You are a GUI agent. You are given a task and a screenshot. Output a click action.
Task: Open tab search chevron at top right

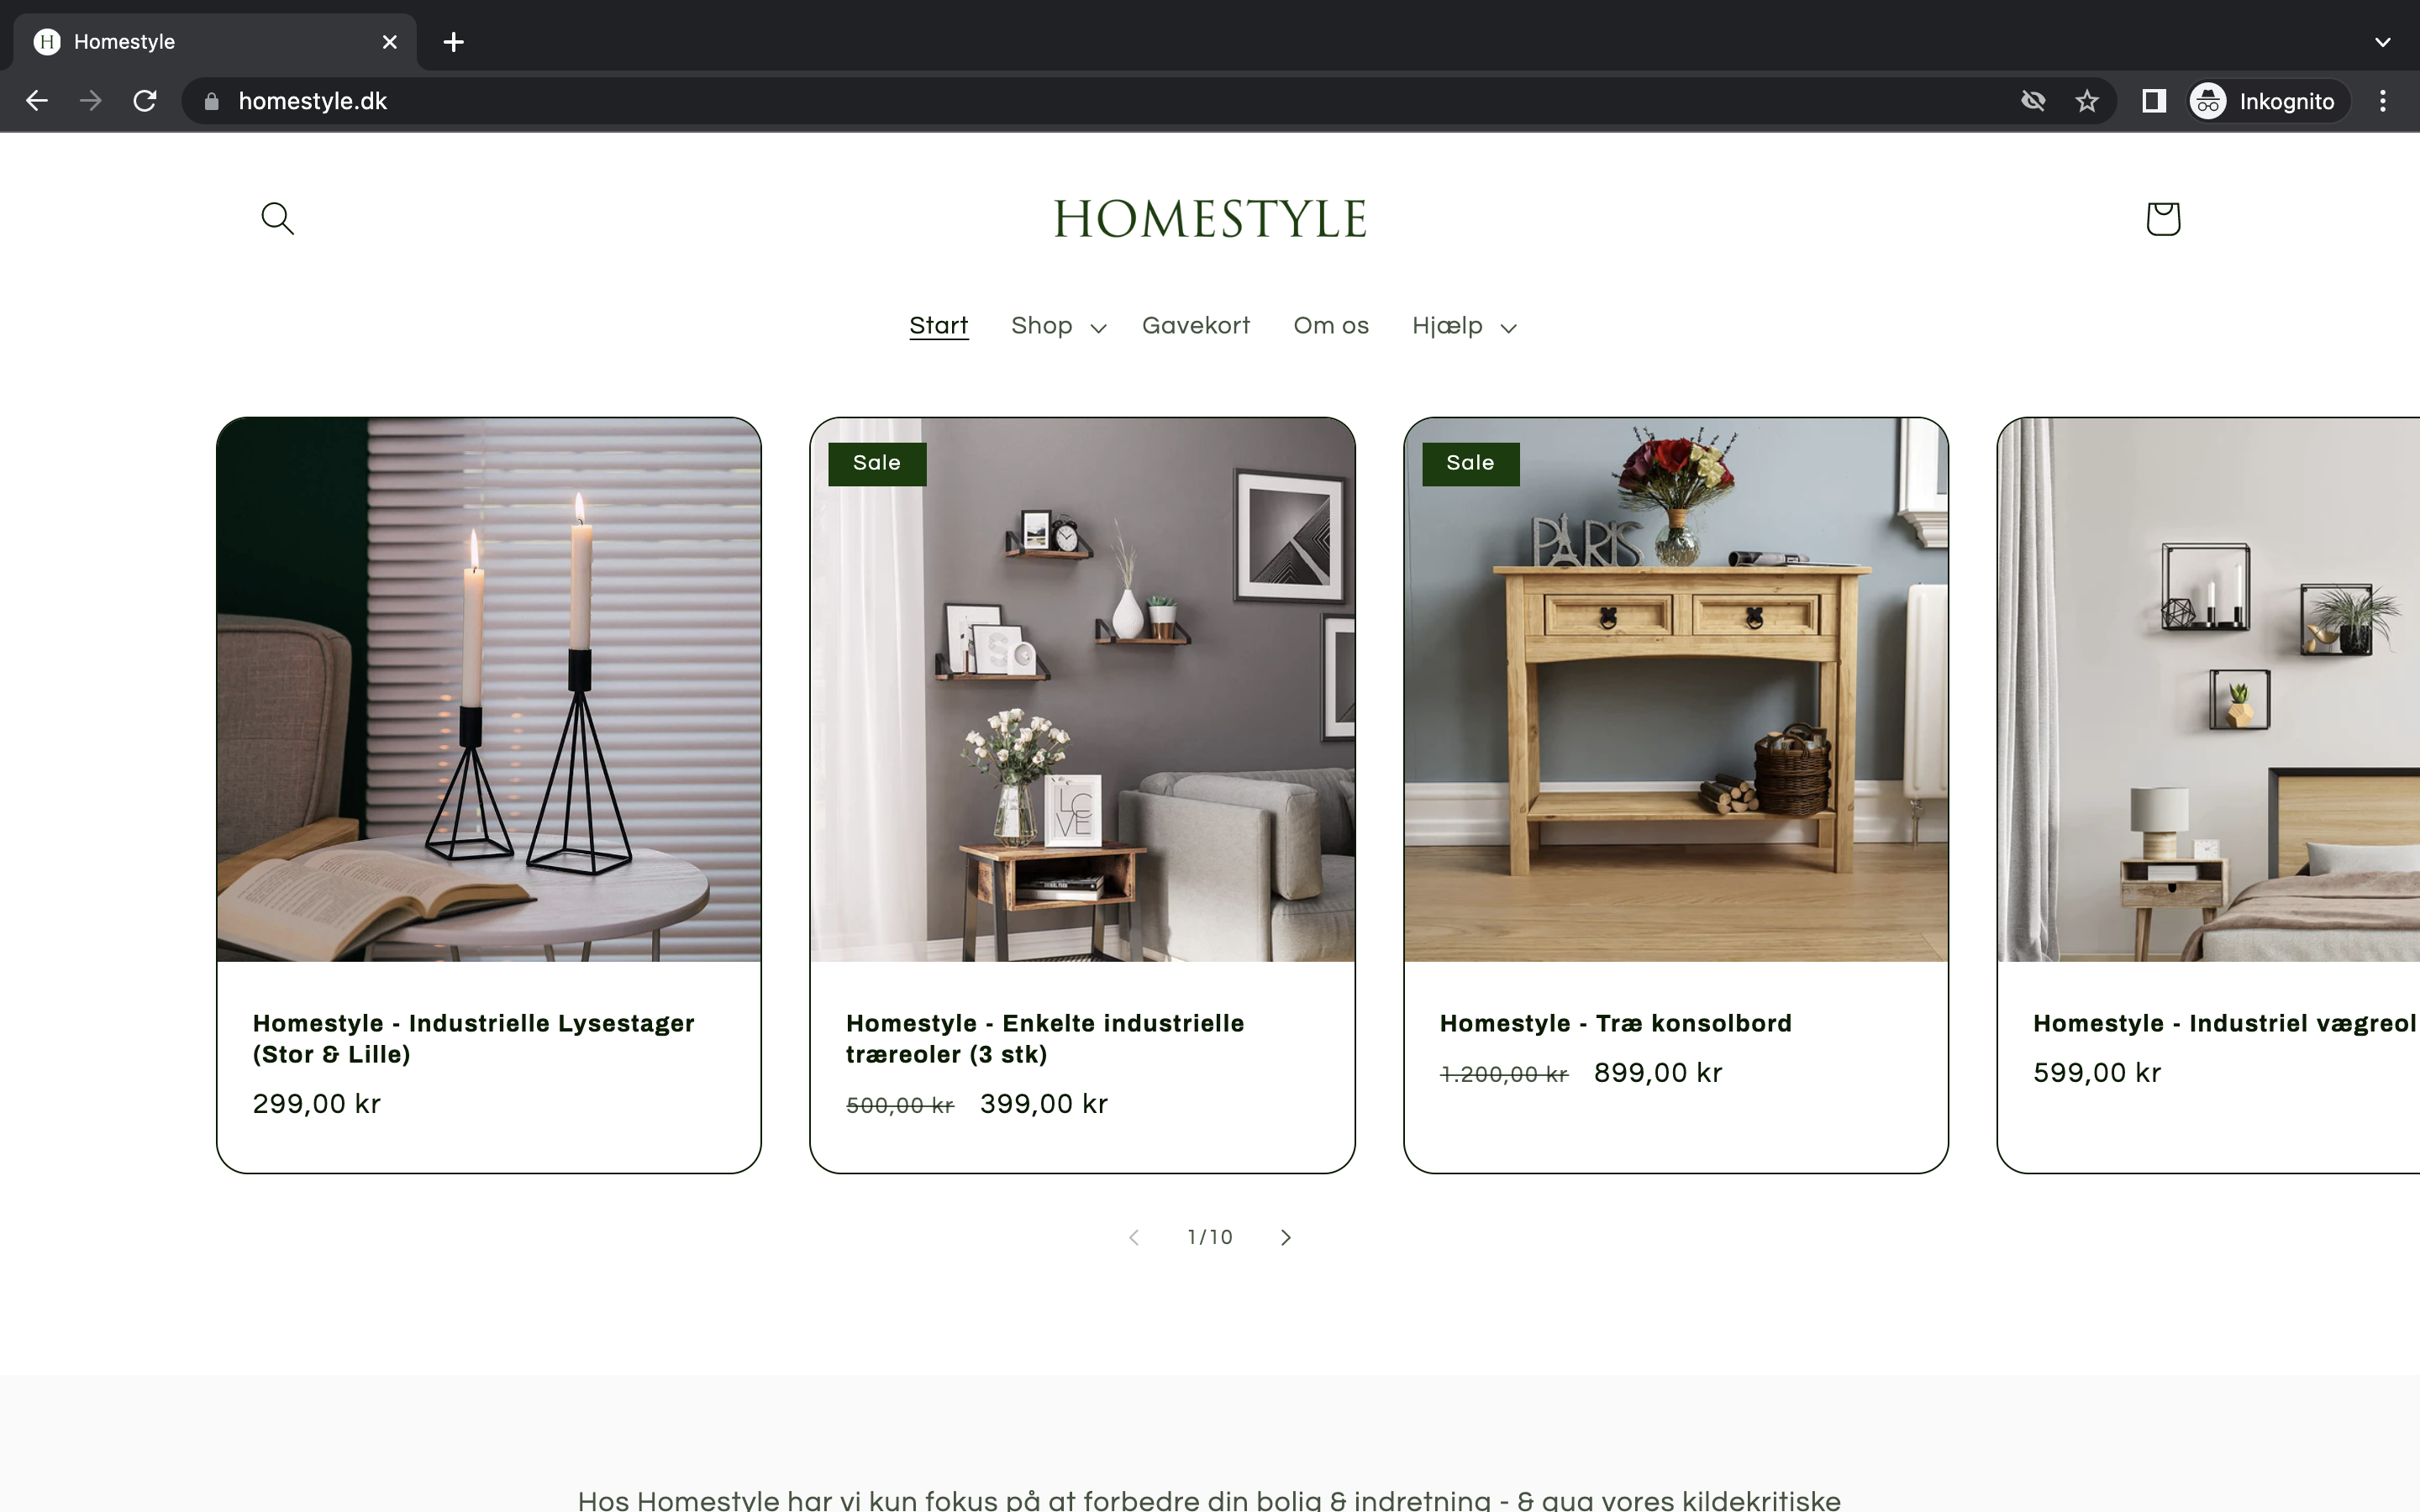click(x=2383, y=42)
